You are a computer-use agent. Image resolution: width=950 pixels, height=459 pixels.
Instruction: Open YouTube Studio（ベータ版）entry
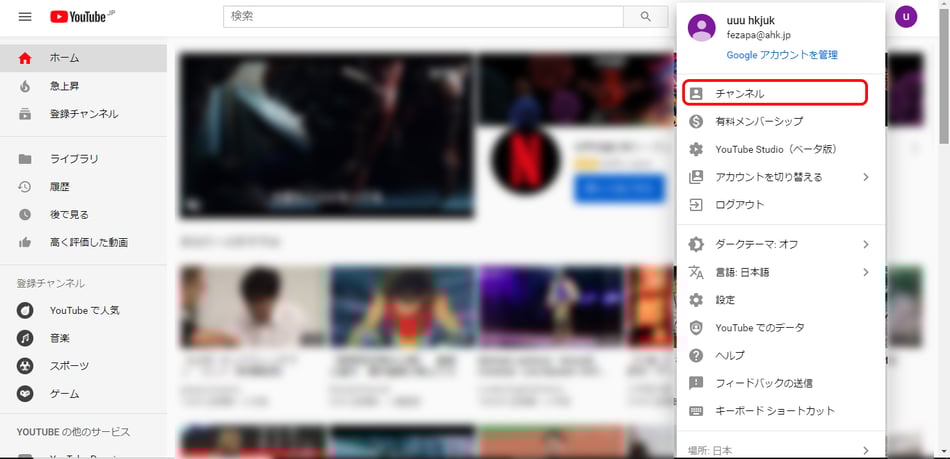781,149
